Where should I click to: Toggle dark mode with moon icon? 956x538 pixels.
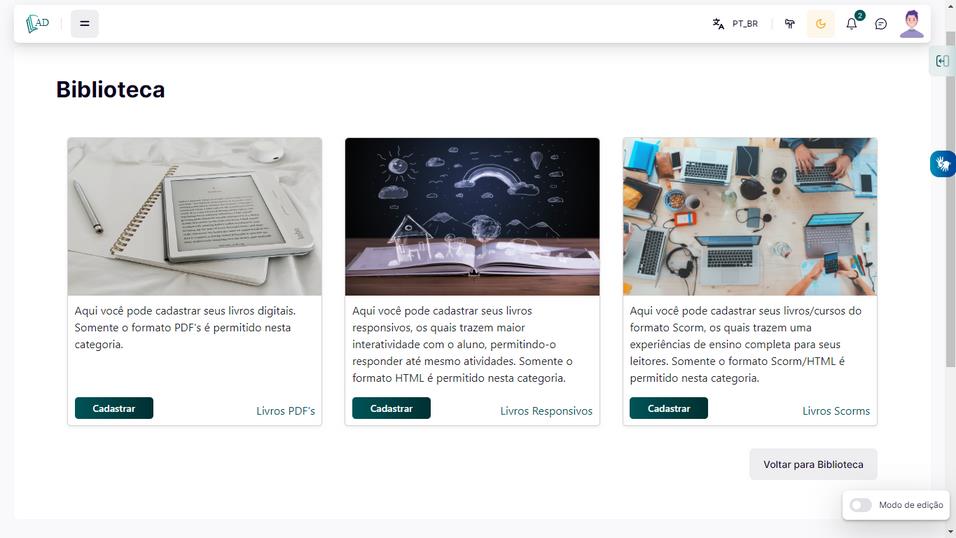coord(821,24)
